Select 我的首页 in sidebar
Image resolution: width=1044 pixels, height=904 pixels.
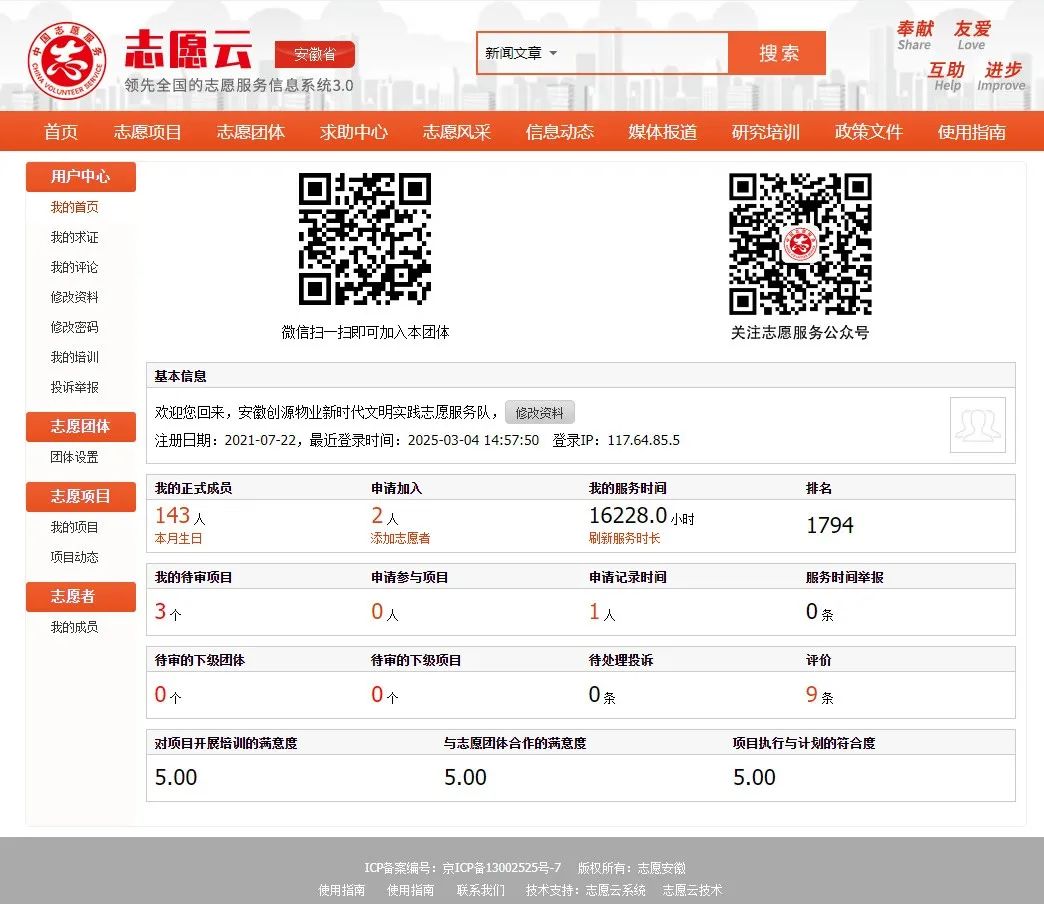[75, 207]
